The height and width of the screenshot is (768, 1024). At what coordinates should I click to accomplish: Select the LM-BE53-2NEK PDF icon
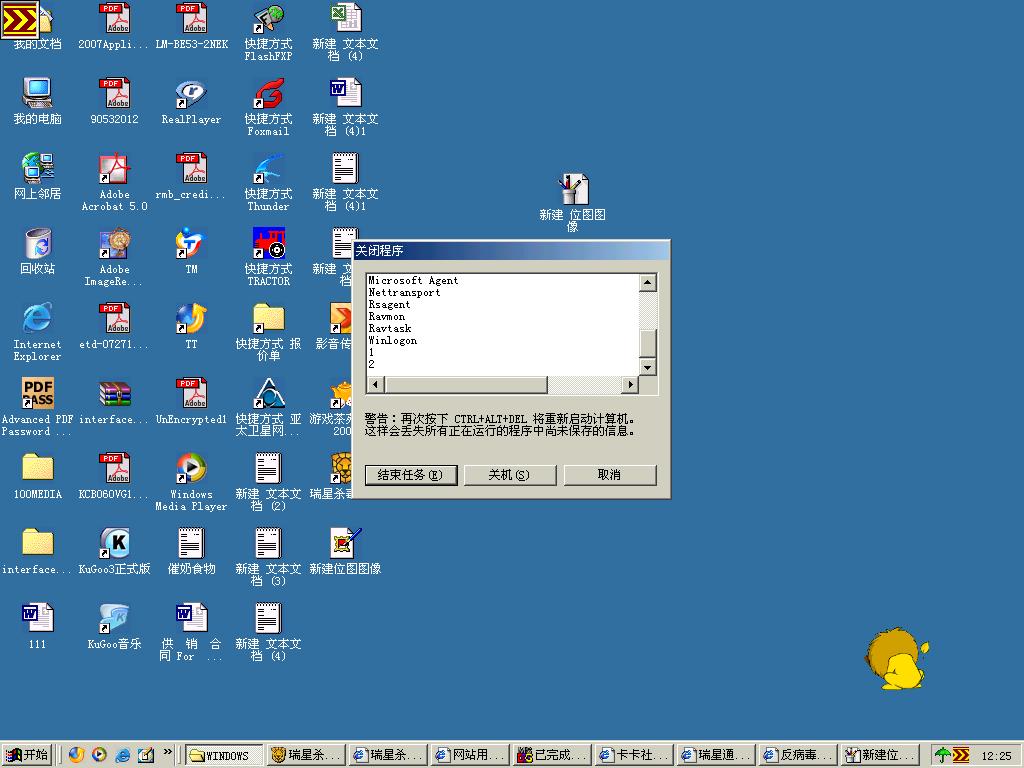tap(191, 25)
